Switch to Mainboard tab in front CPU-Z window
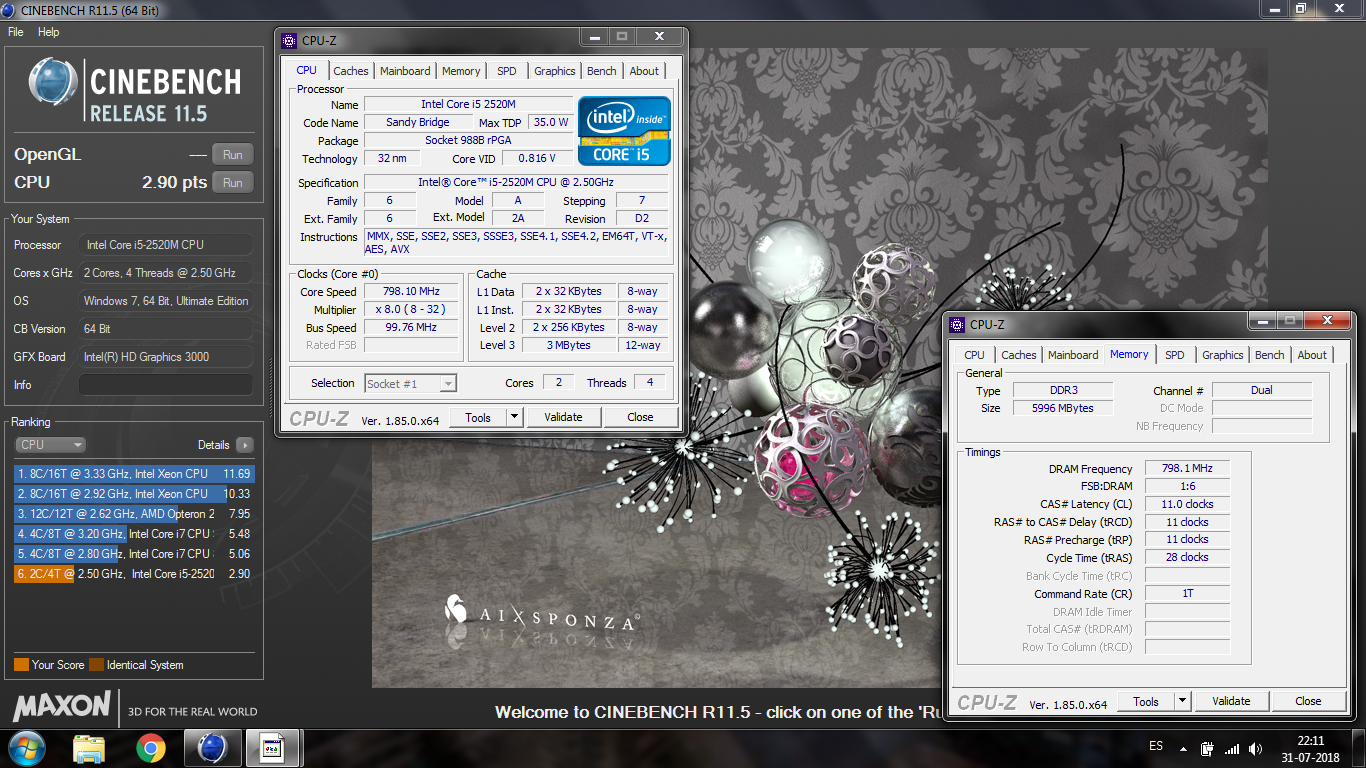This screenshot has height=768, width=1366. 405,71
